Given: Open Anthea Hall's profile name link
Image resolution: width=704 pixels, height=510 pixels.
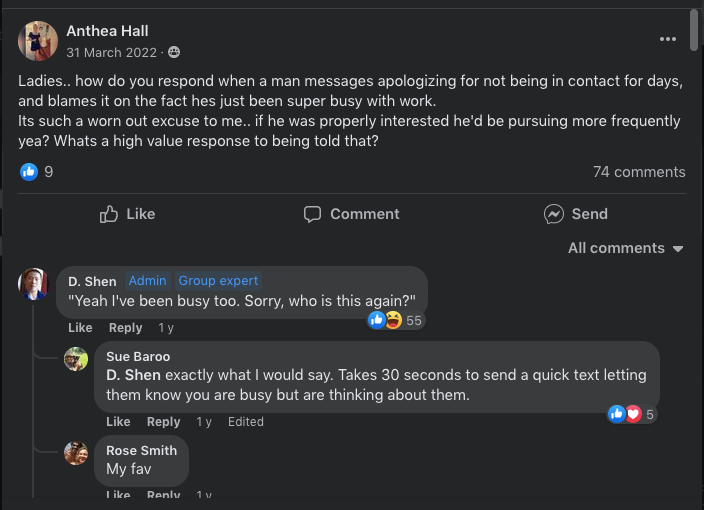Looking at the screenshot, I should pyautogui.click(x=107, y=31).
